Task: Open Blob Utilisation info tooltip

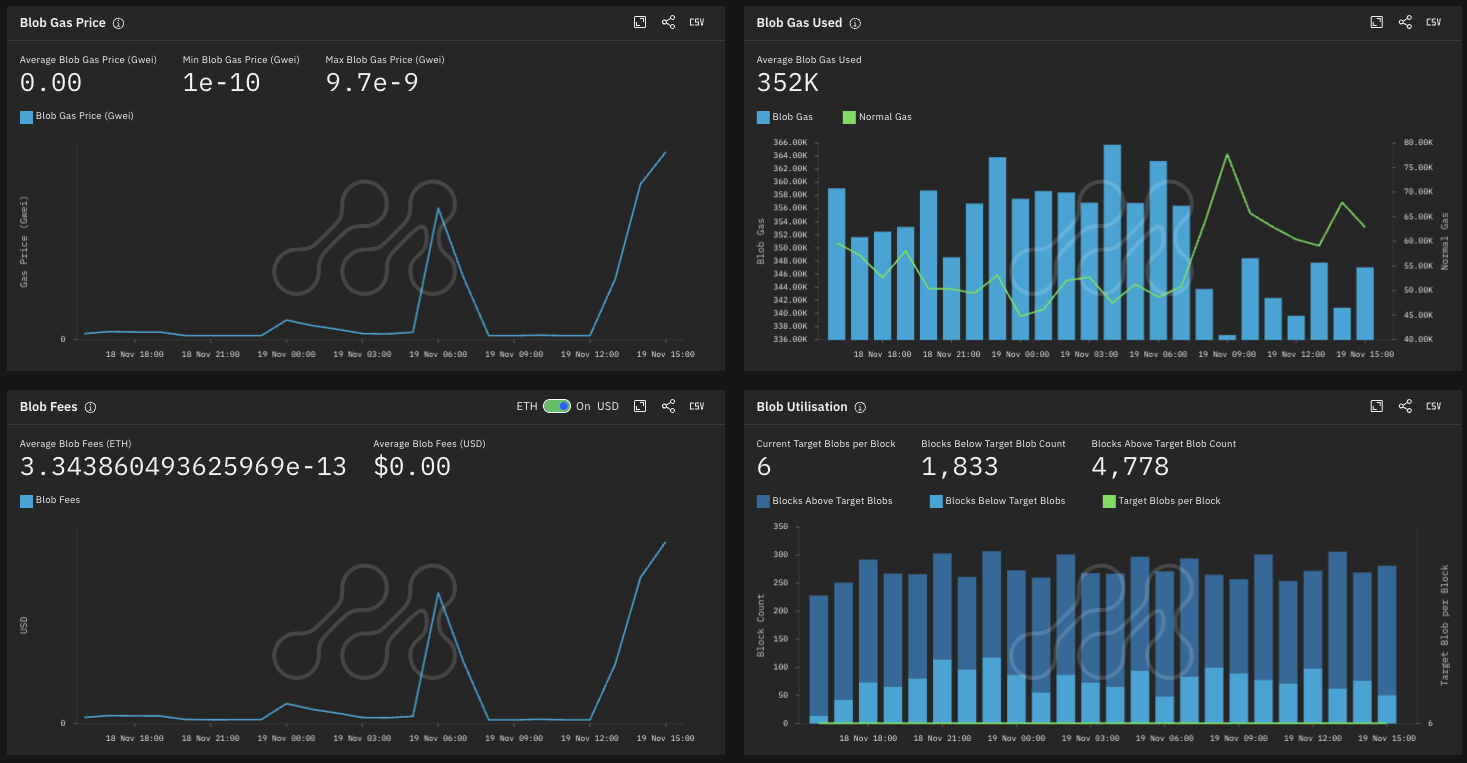Action: coord(860,407)
